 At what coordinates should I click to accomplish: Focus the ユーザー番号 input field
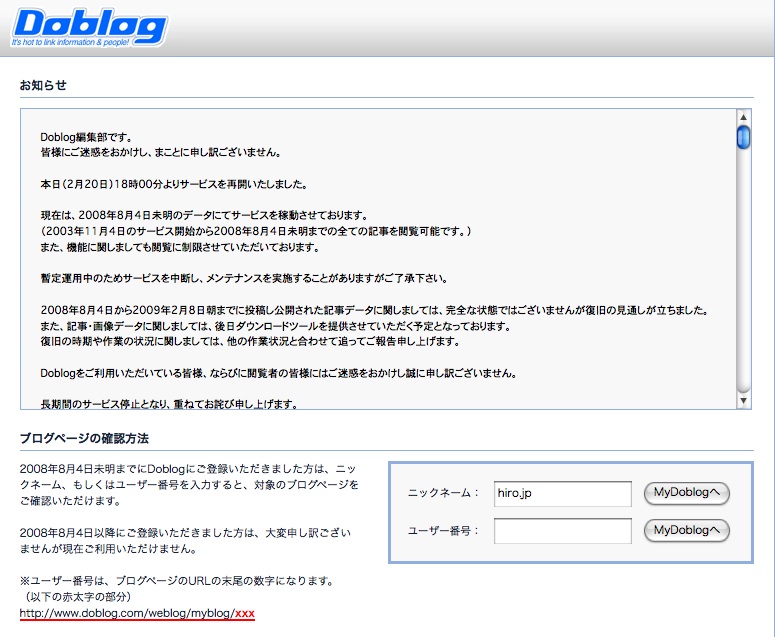562,531
